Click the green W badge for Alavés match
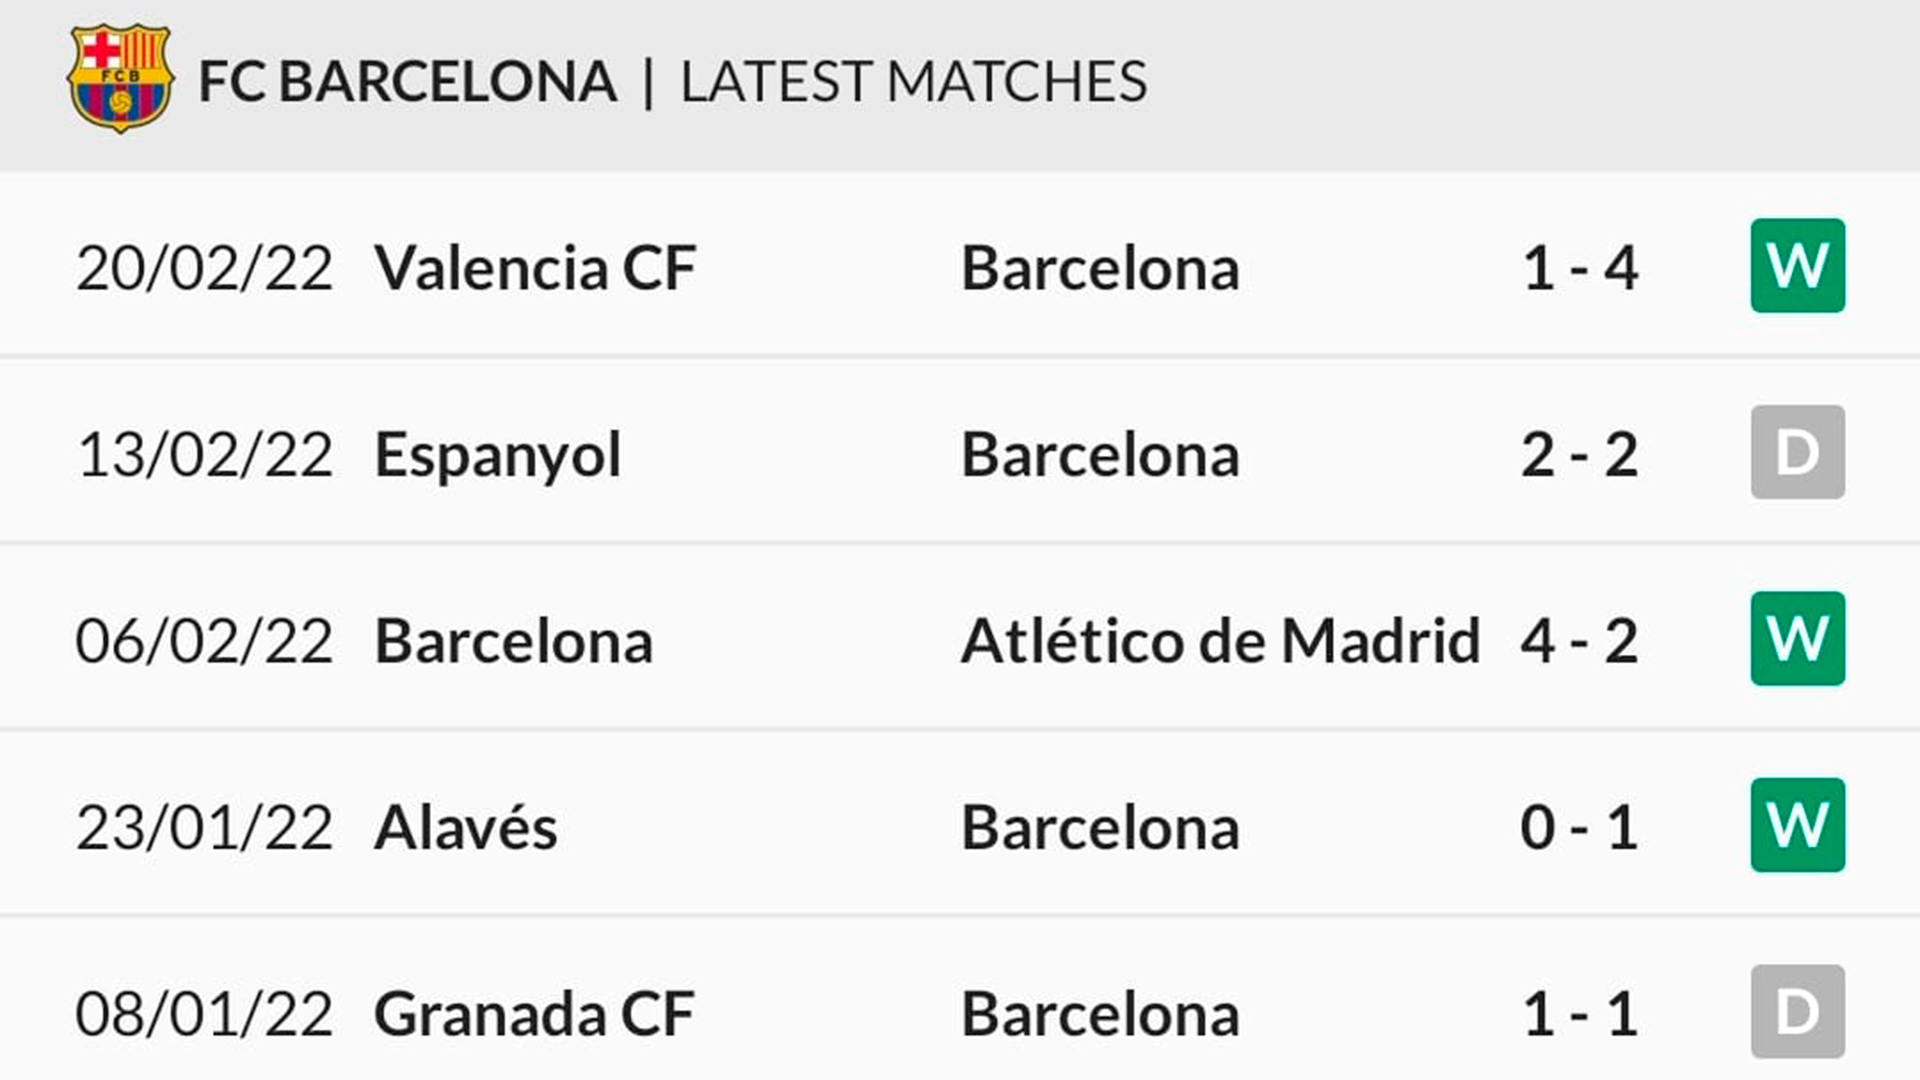 coord(1797,825)
